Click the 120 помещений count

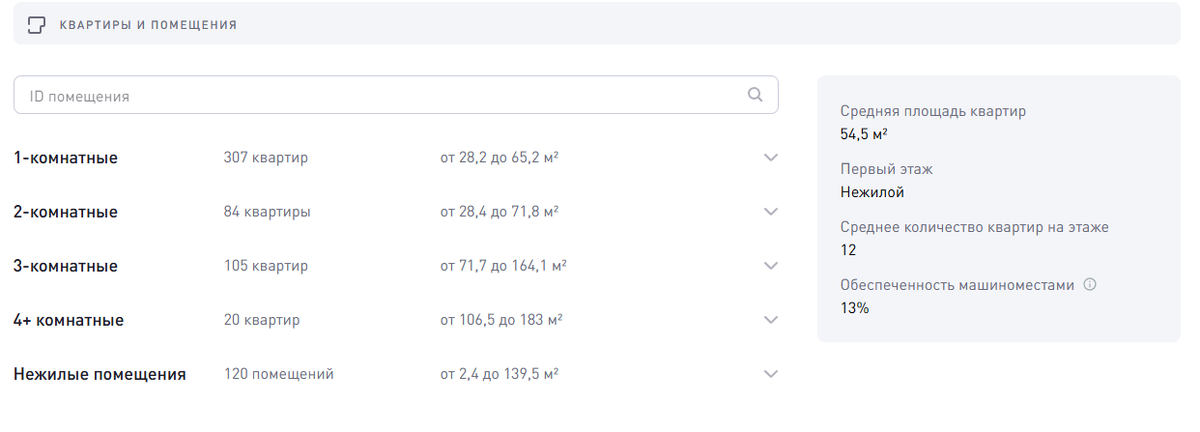click(x=279, y=374)
